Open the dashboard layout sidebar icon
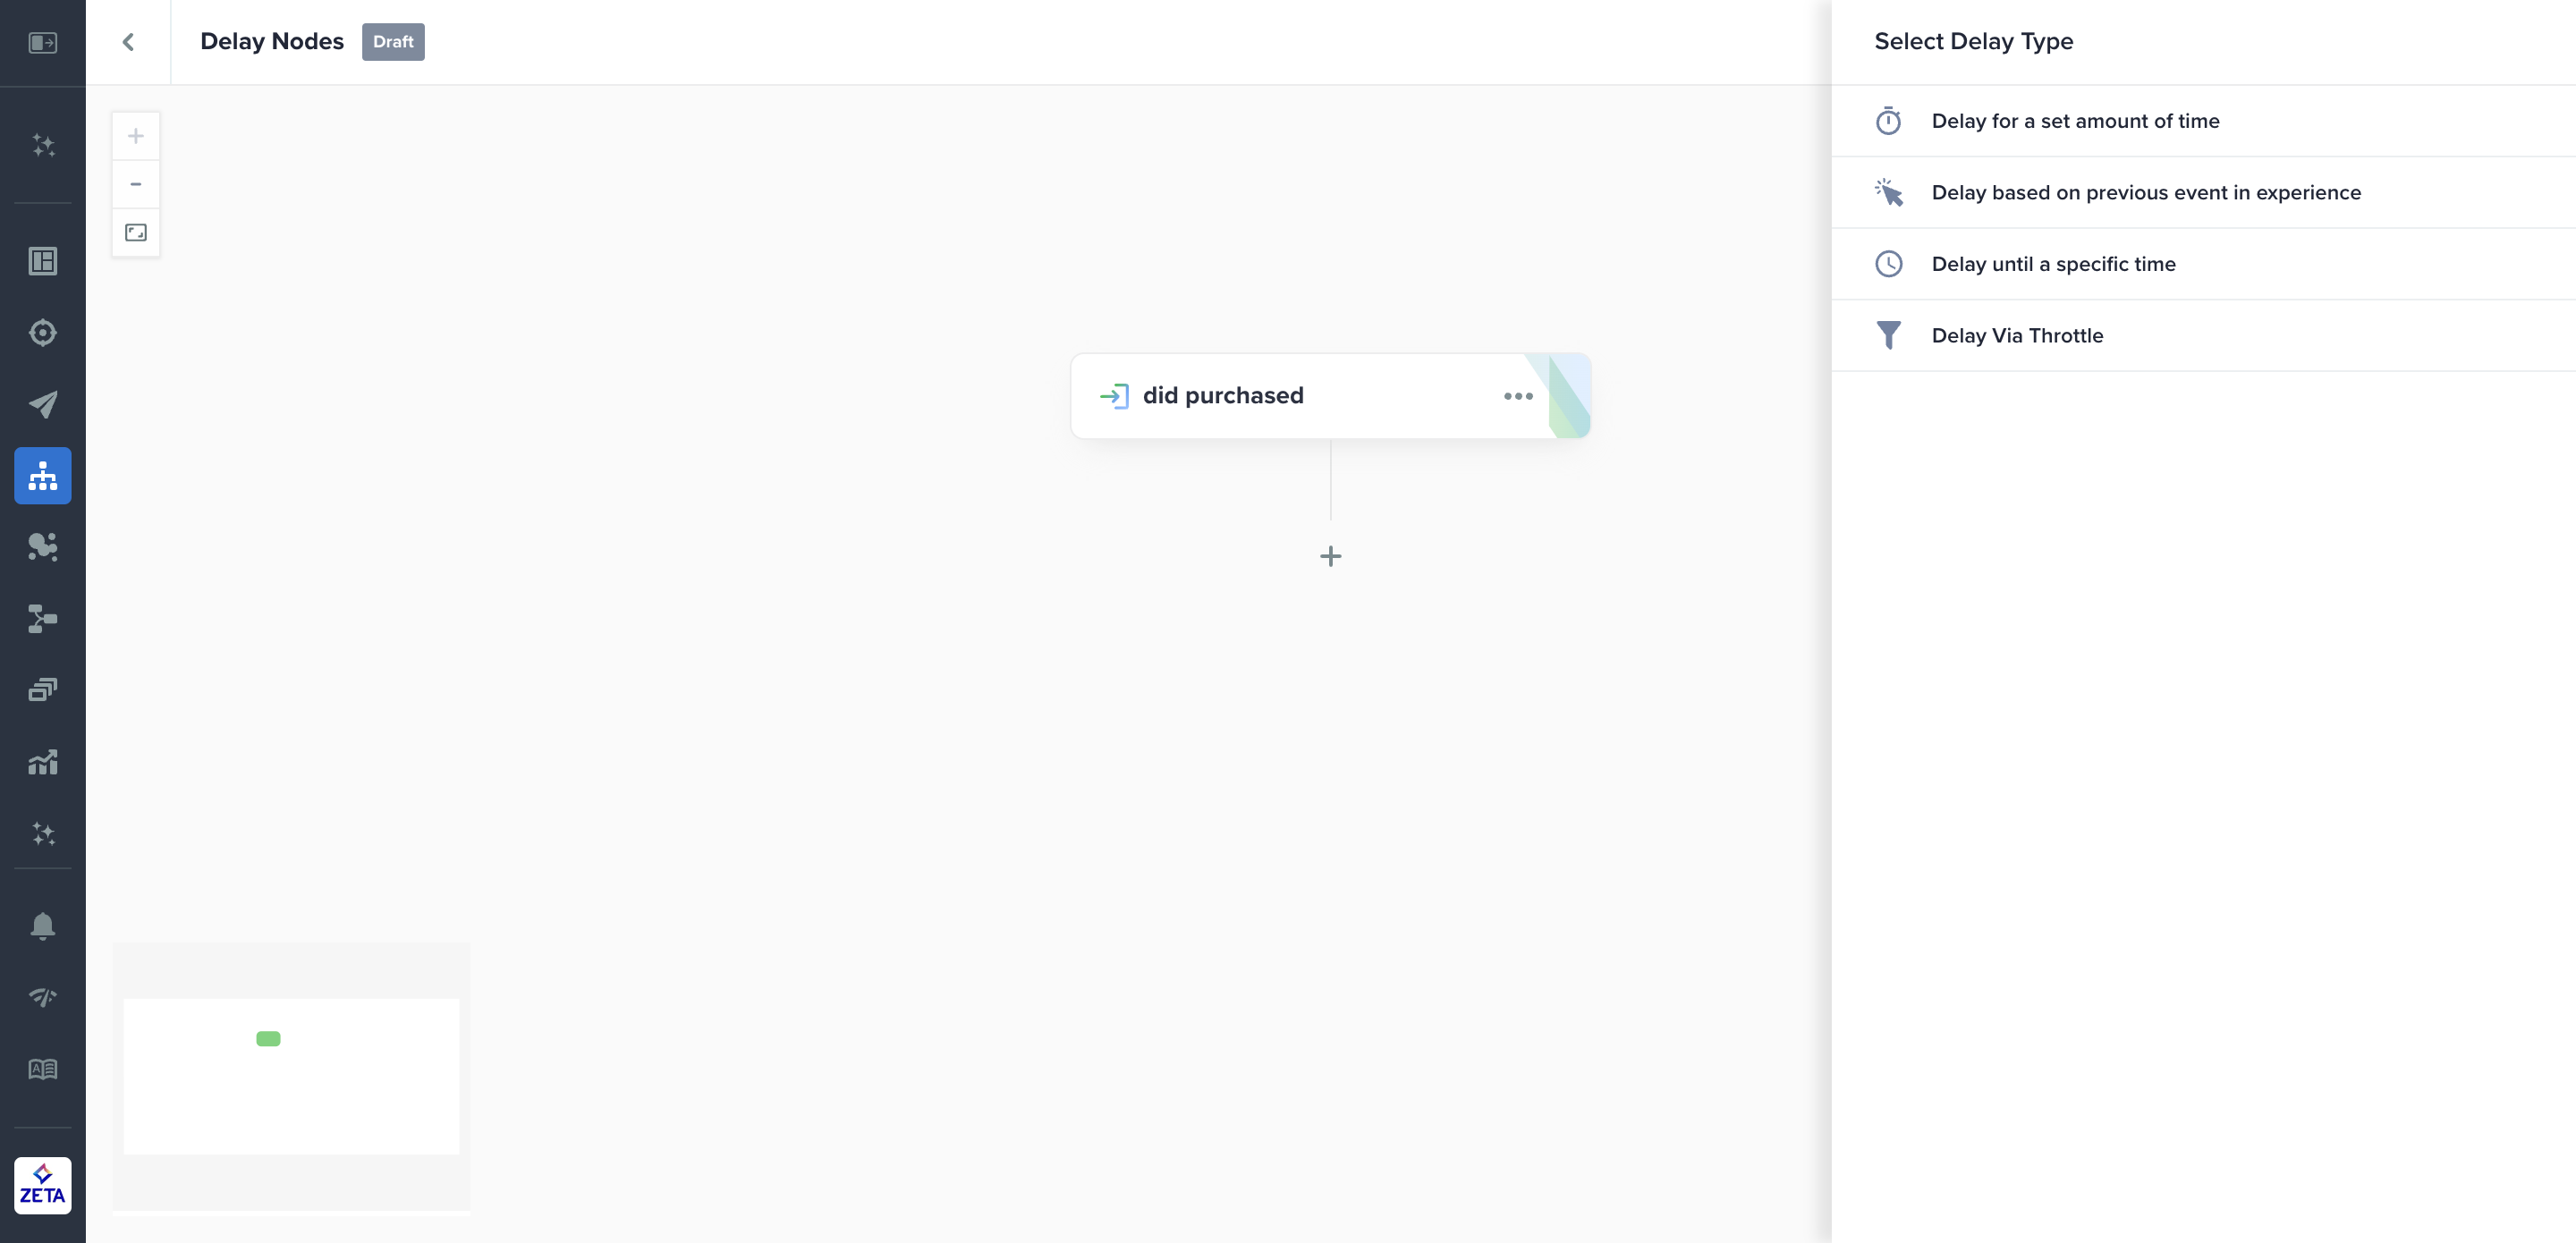 click(43, 261)
